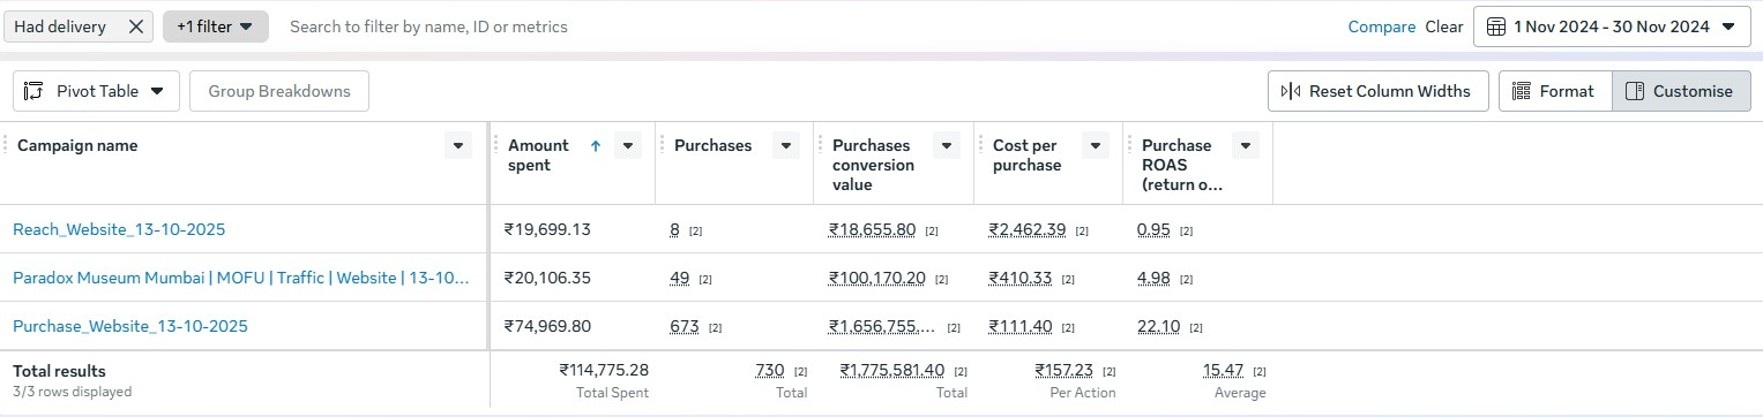This screenshot has height=417, width=1763.
Task: Click ROAS value 22.10
Action: click(1158, 327)
